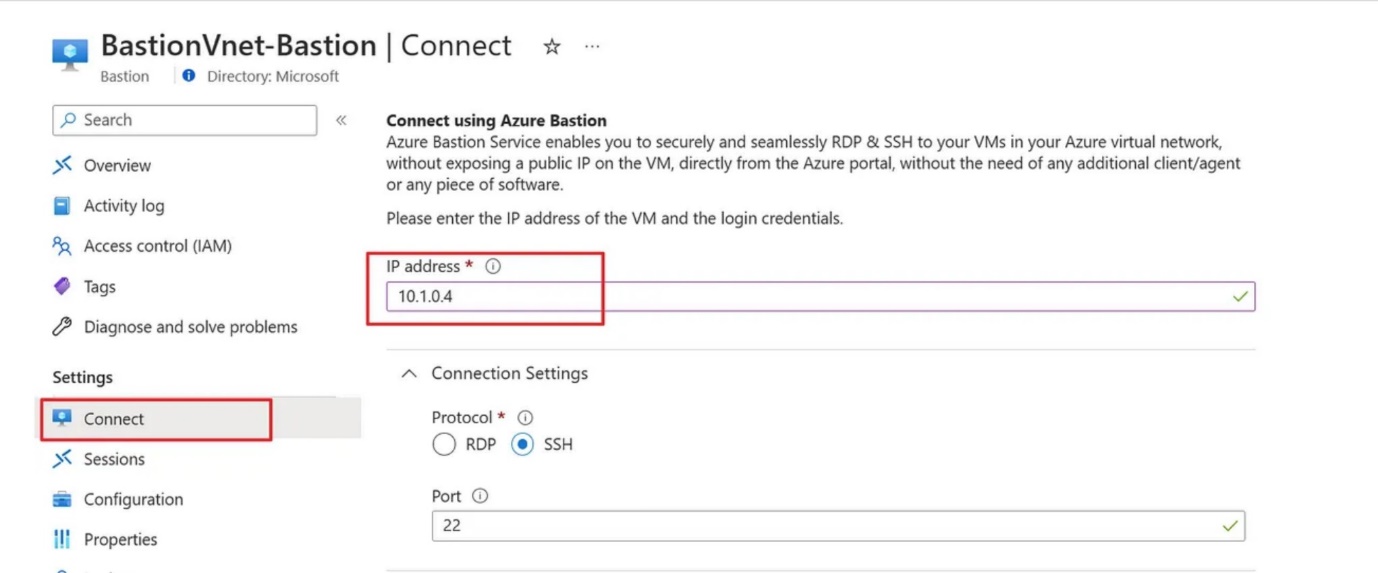Image resolution: width=1378 pixels, height=573 pixels.
Task: Collapse the Connection Settings section
Action: [x=408, y=374]
